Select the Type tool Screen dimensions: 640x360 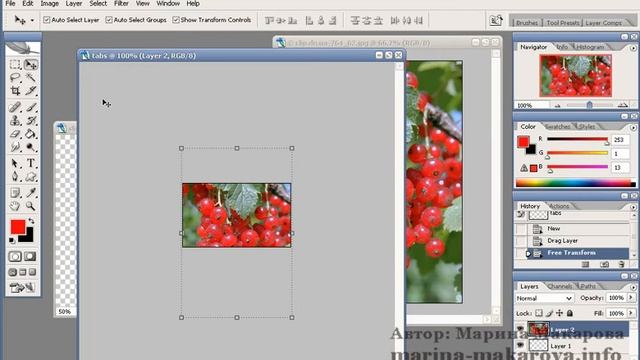pos(31,163)
